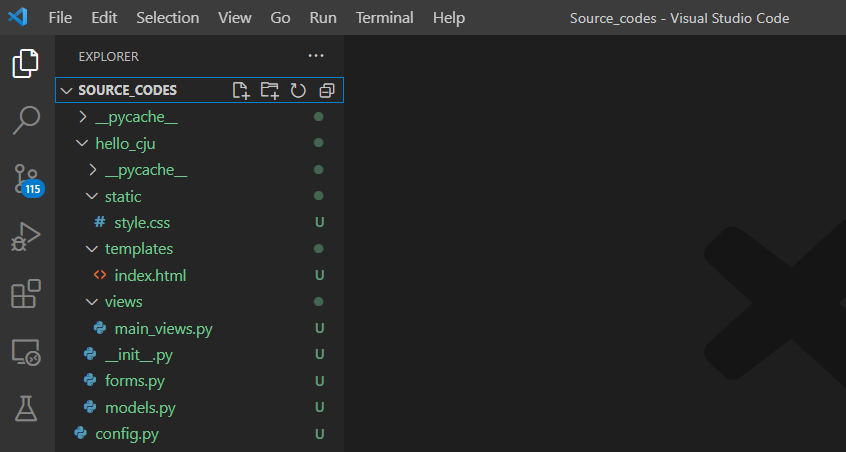
Task: Open the Extensions view
Action: coord(25,294)
